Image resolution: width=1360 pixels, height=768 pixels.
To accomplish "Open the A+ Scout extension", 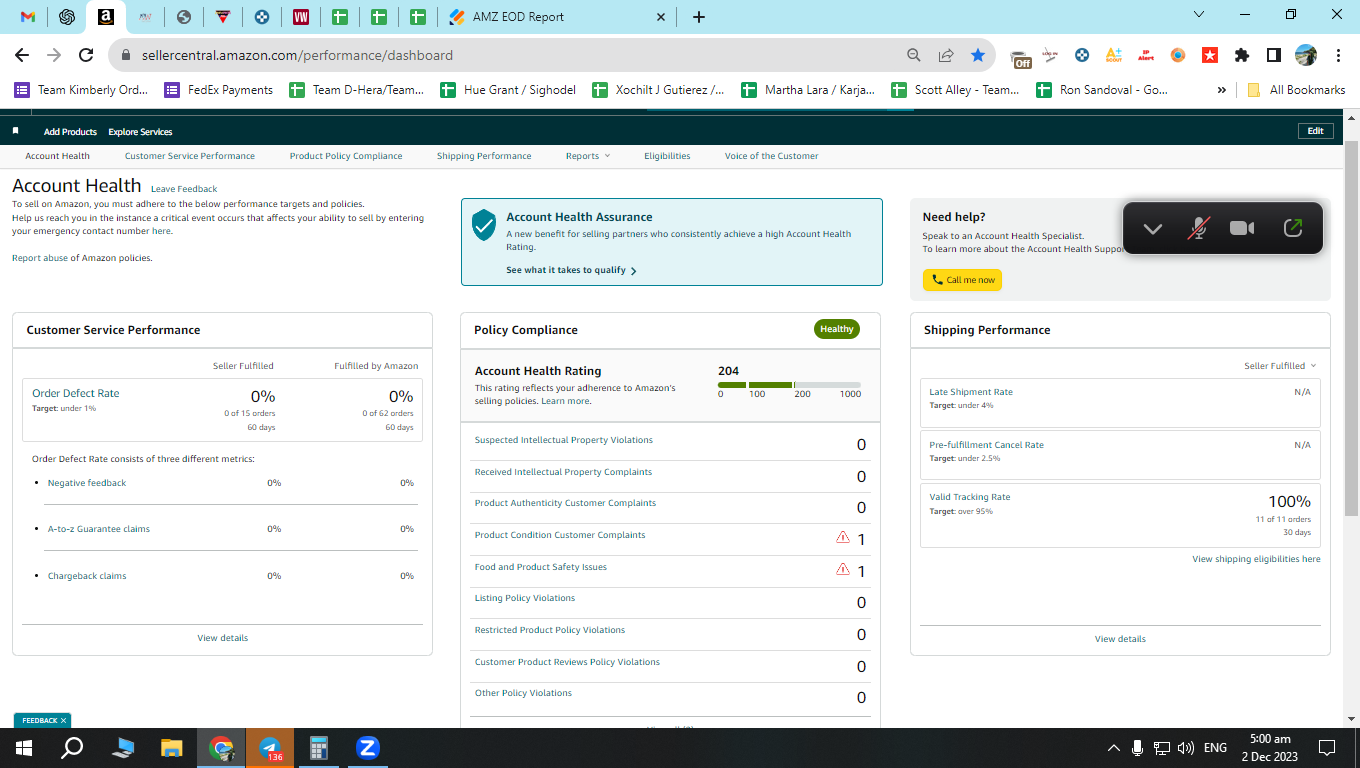I will pyautogui.click(x=1114, y=55).
